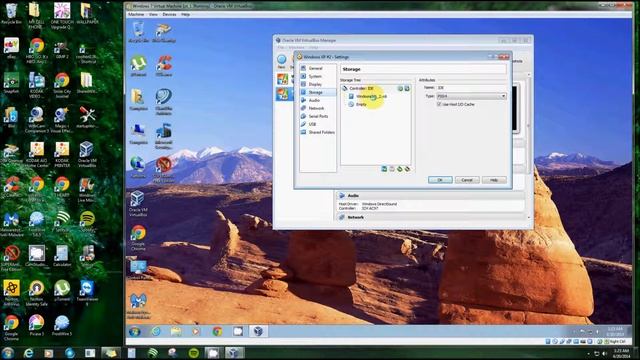Open the Serial Ports settings category
The image size is (640, 360).
point(318,116)
